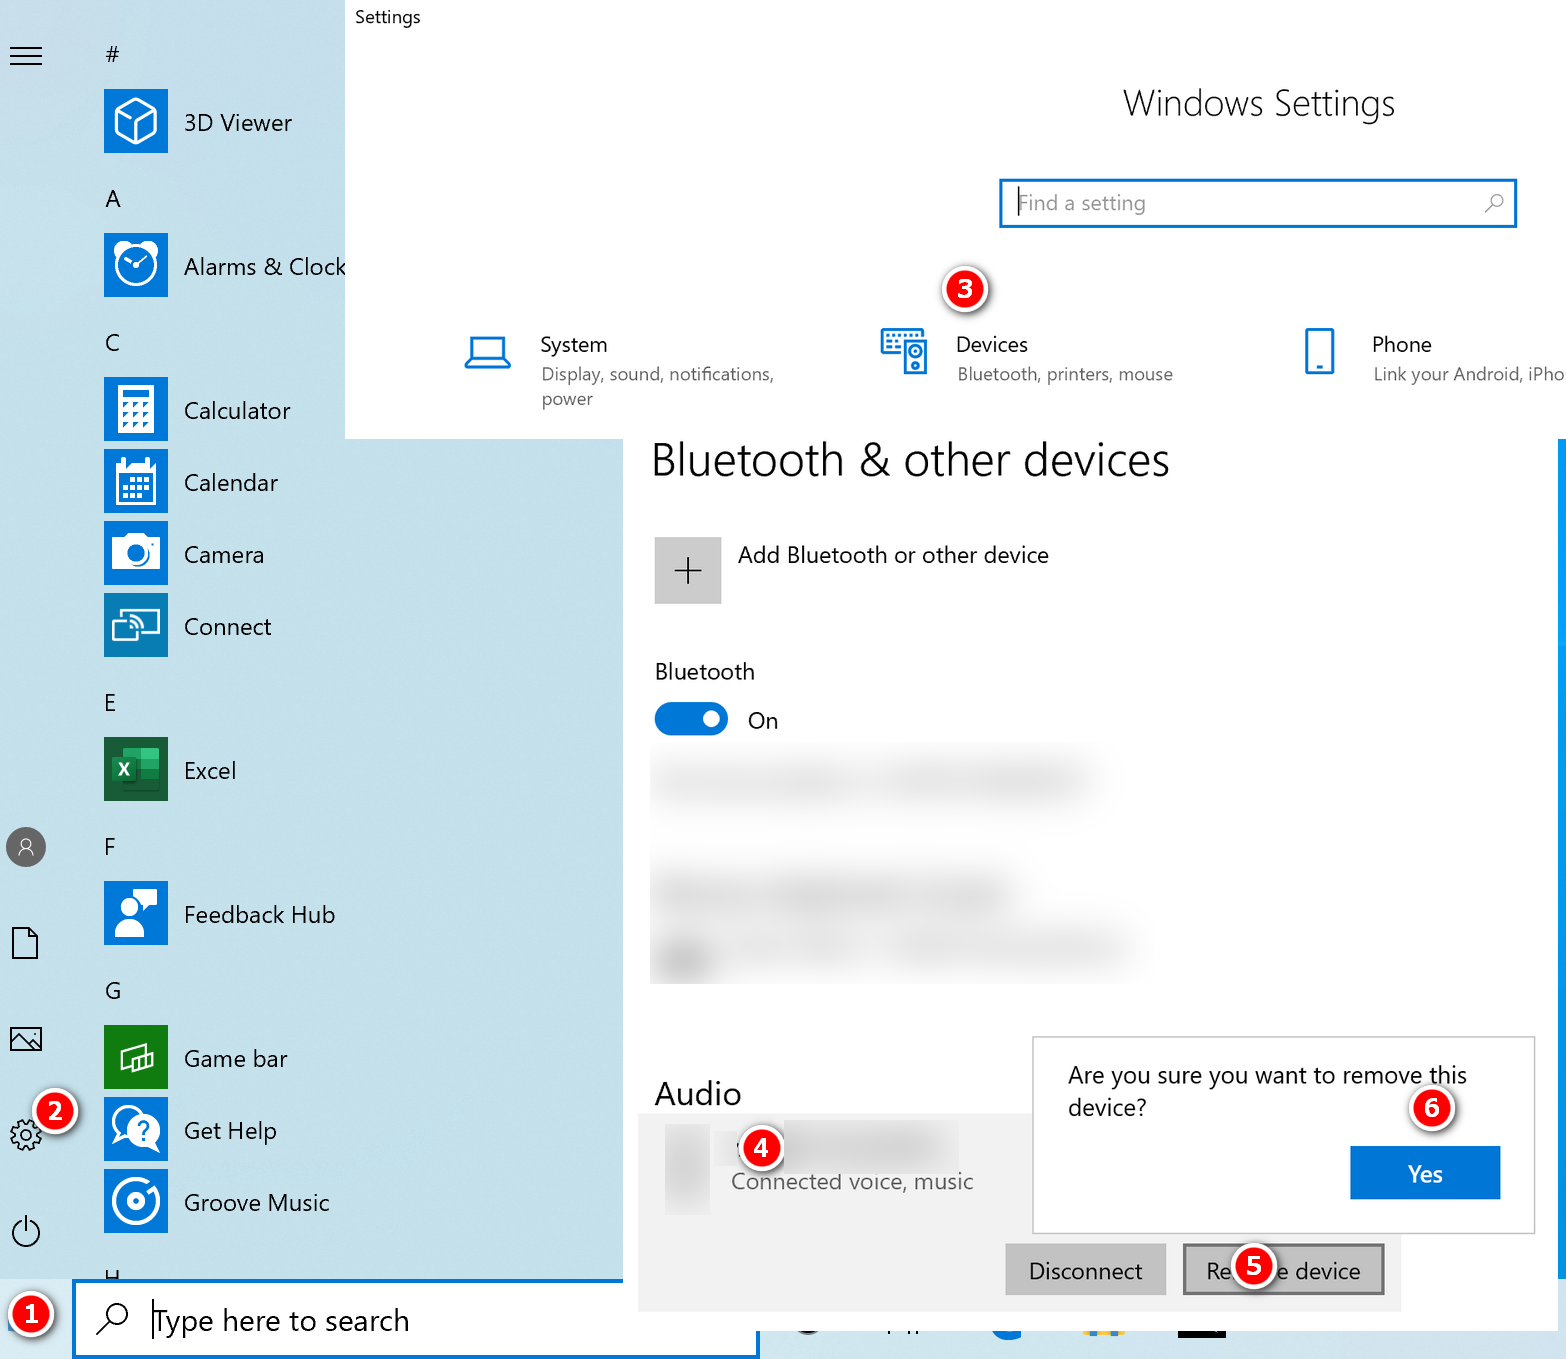Open the Phone settings icon
This screenshot has height=1359, width=1566.
click(x=1320, y=351)
